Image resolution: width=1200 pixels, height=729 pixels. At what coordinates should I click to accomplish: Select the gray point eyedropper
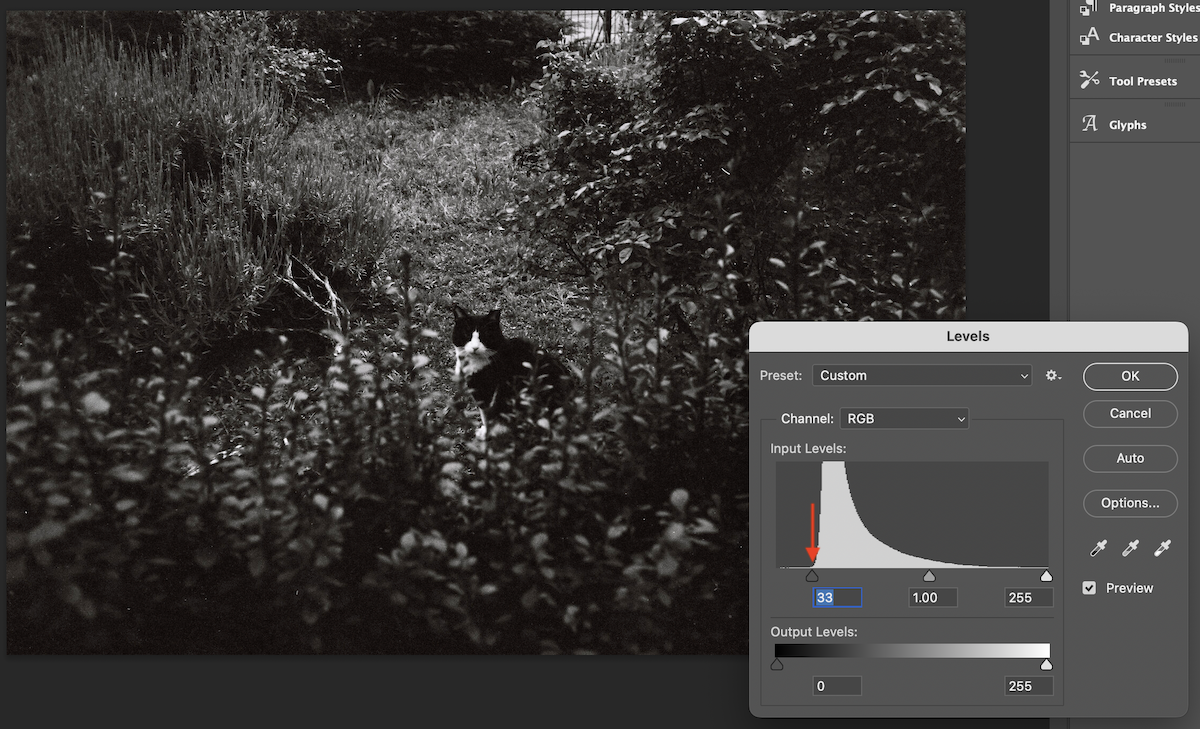point(1131,548)
